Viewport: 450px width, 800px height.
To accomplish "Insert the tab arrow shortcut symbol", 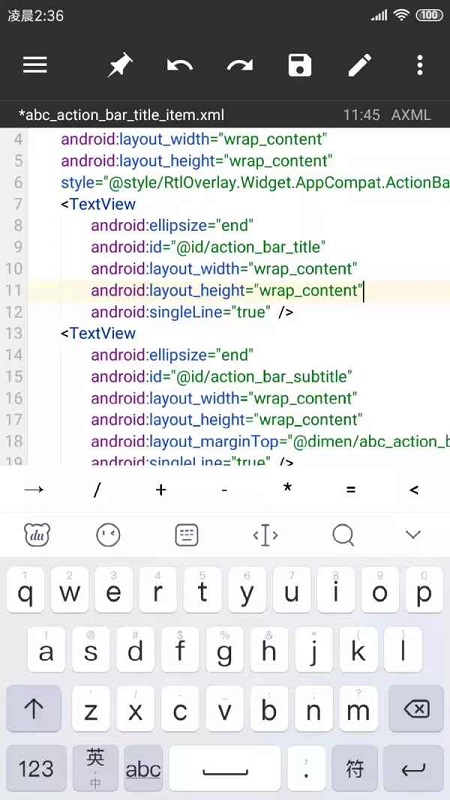I will [34, 490].
